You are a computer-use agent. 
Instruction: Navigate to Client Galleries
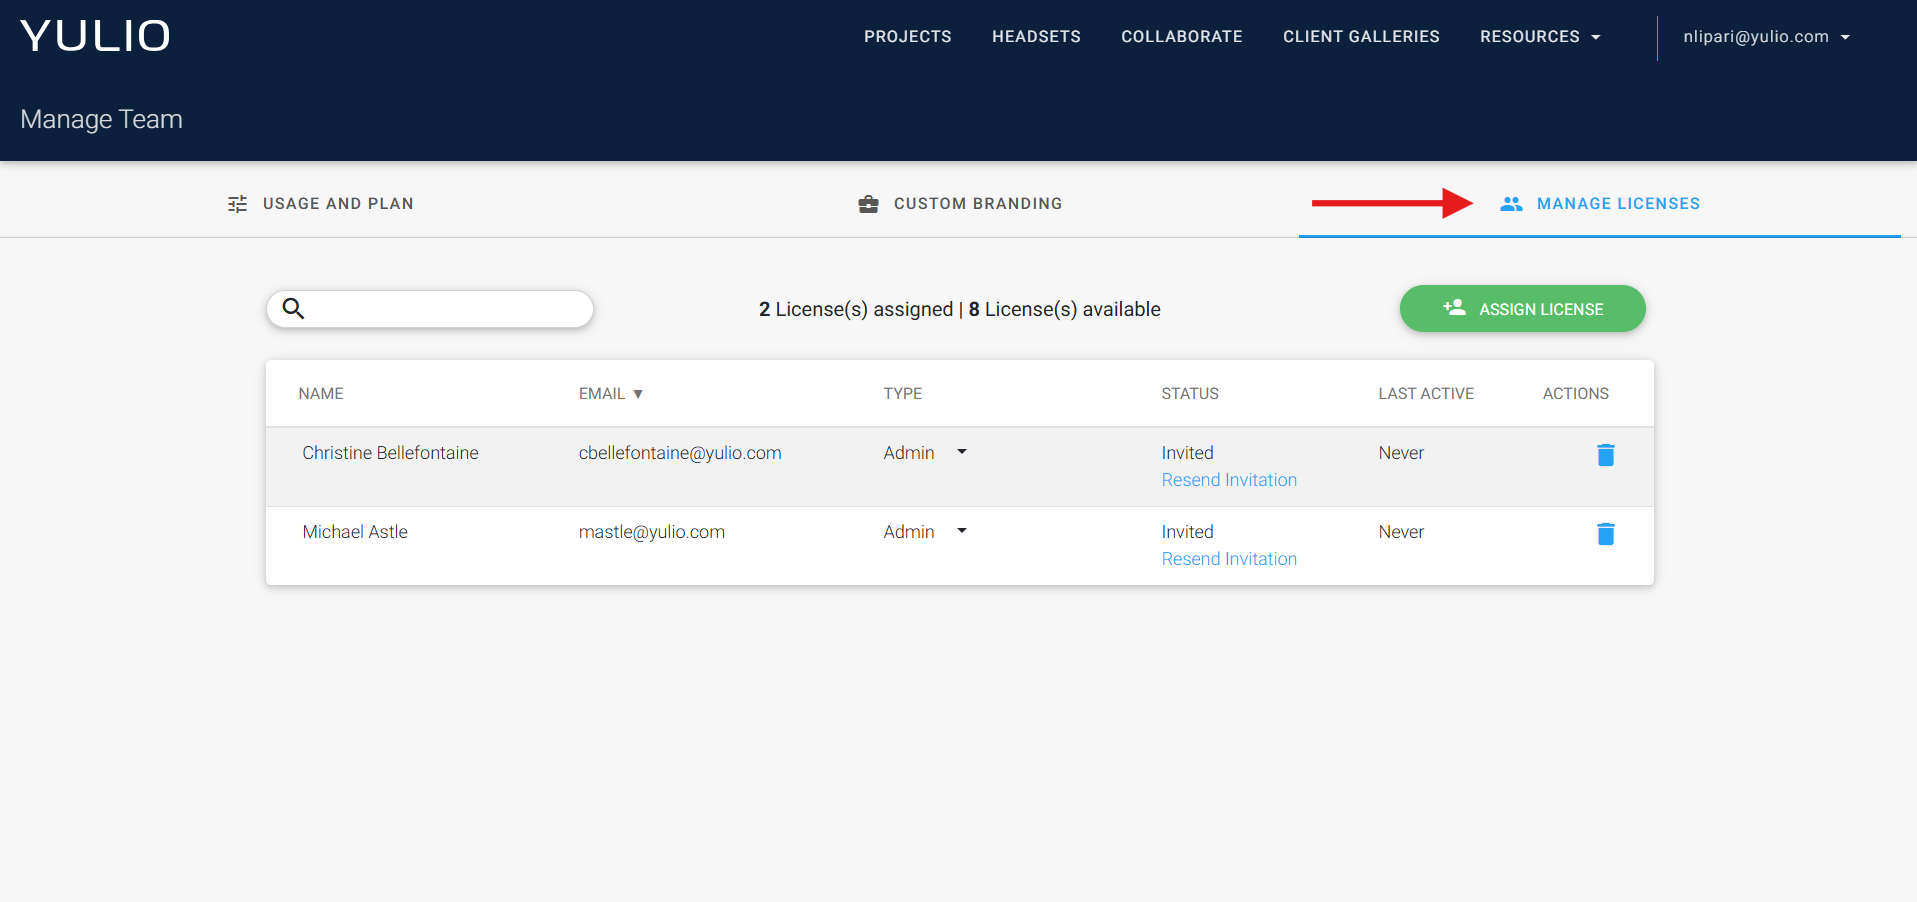1361,36
